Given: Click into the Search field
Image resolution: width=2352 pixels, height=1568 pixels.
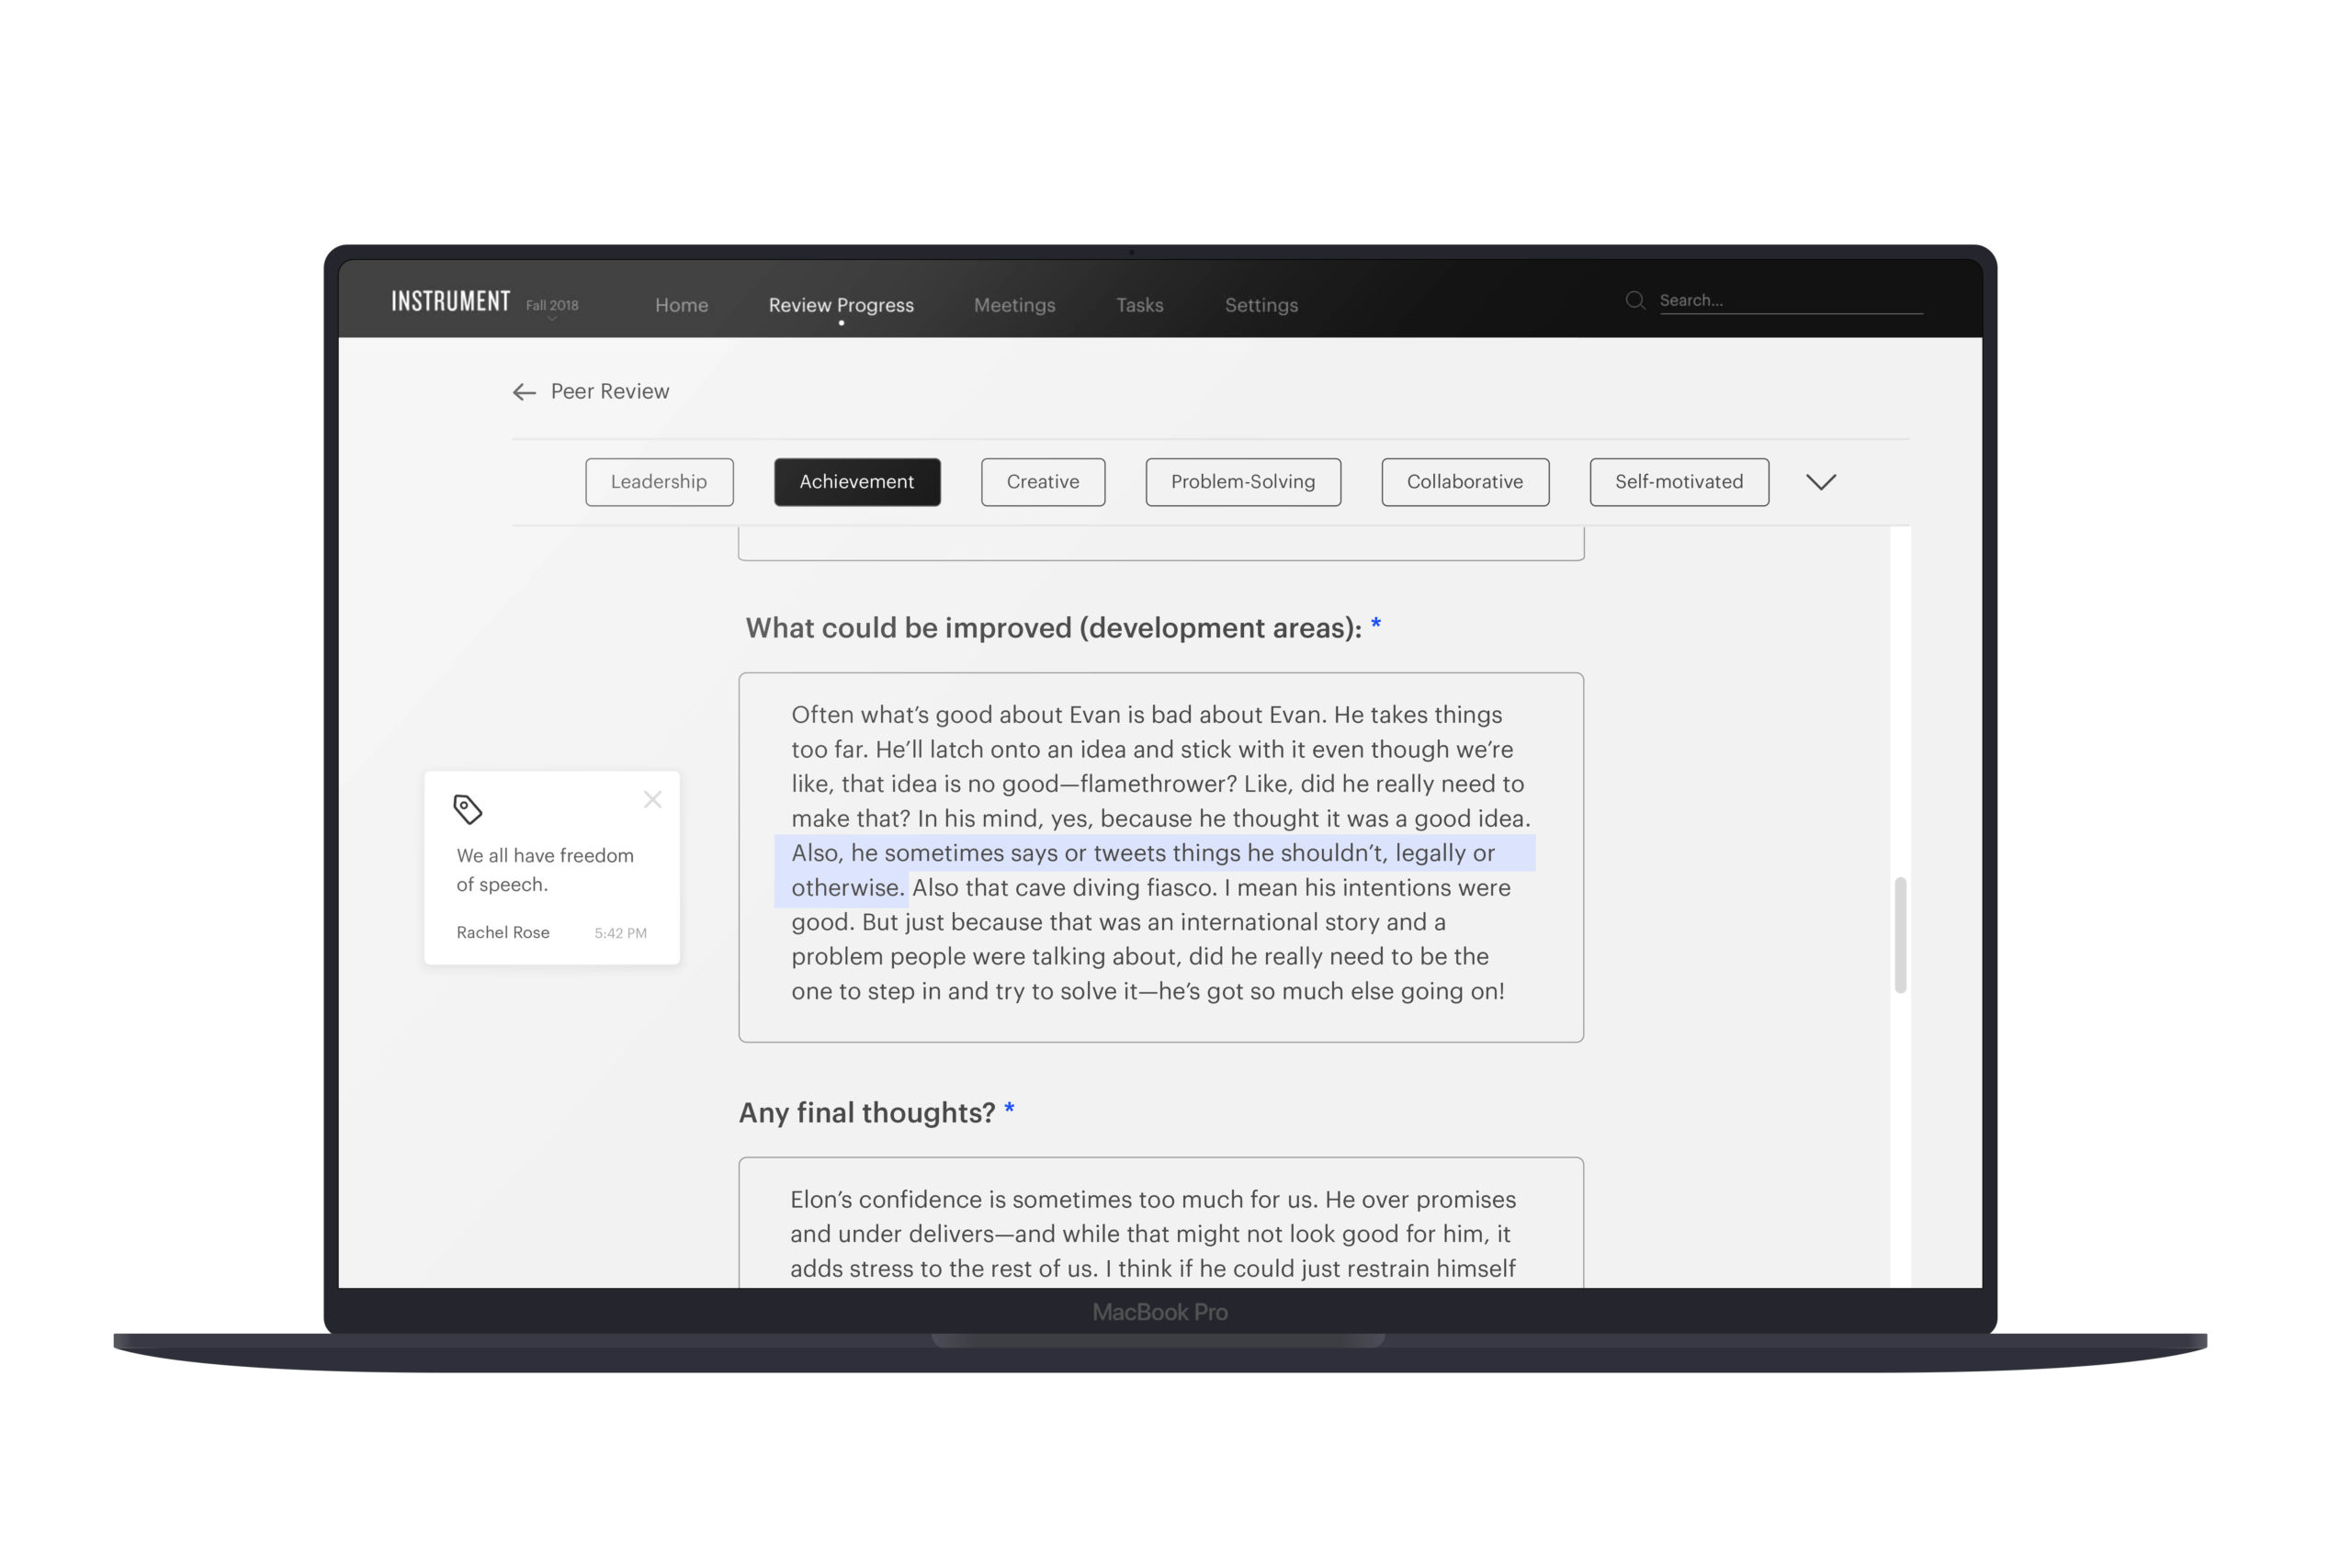Looking at the screenshot, I should (x=1790, y=301).
